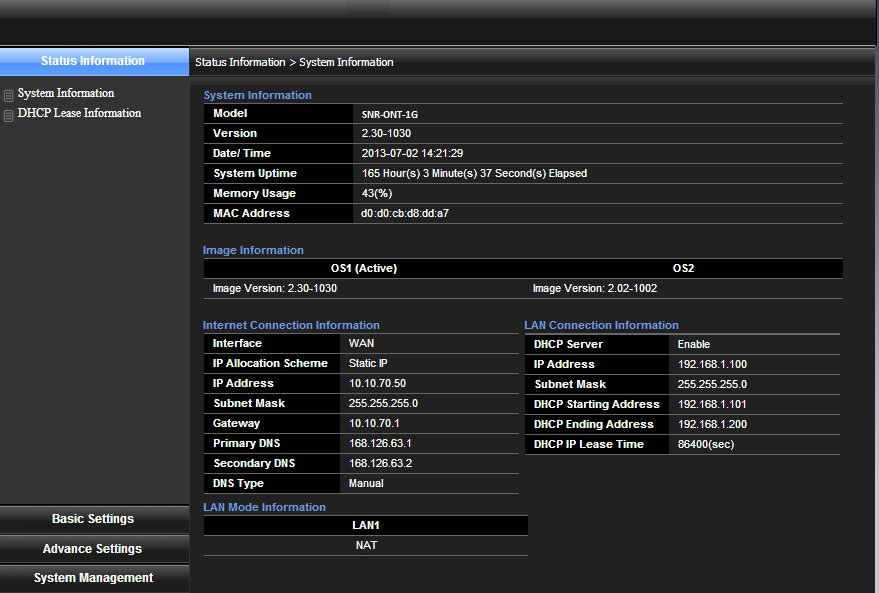Click the LAN IP address 192.168.1.100
This screenshot has height=593, width=879.
click(712, 364)
